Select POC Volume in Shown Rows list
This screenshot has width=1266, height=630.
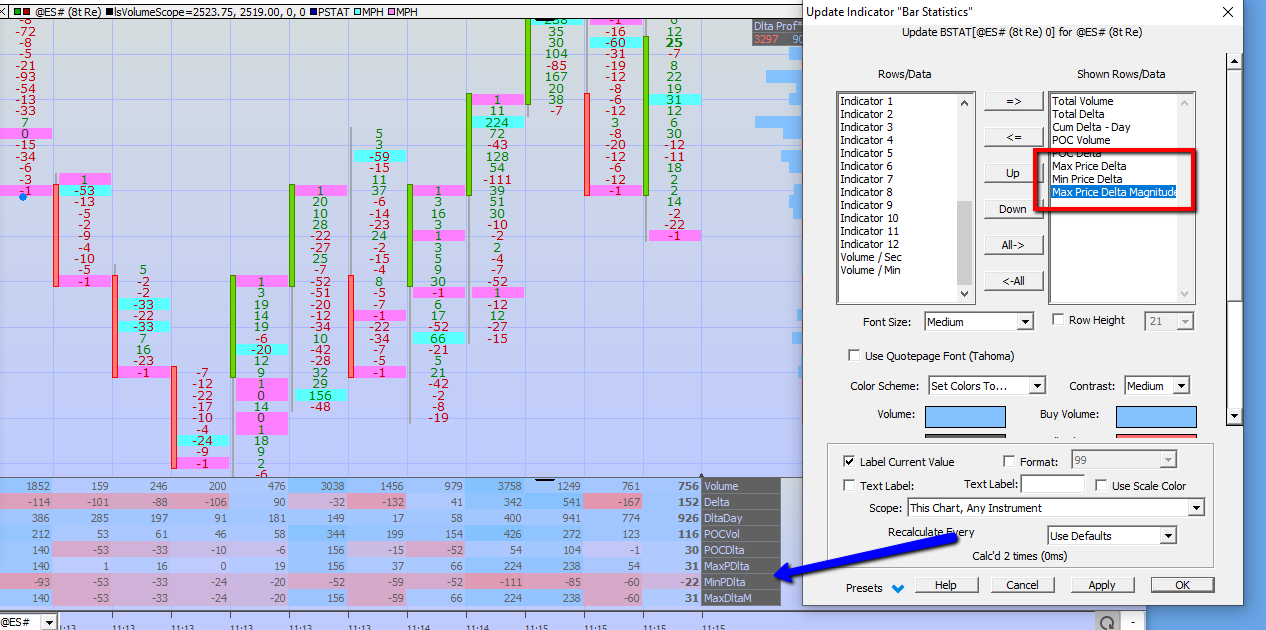(1081, 140)
